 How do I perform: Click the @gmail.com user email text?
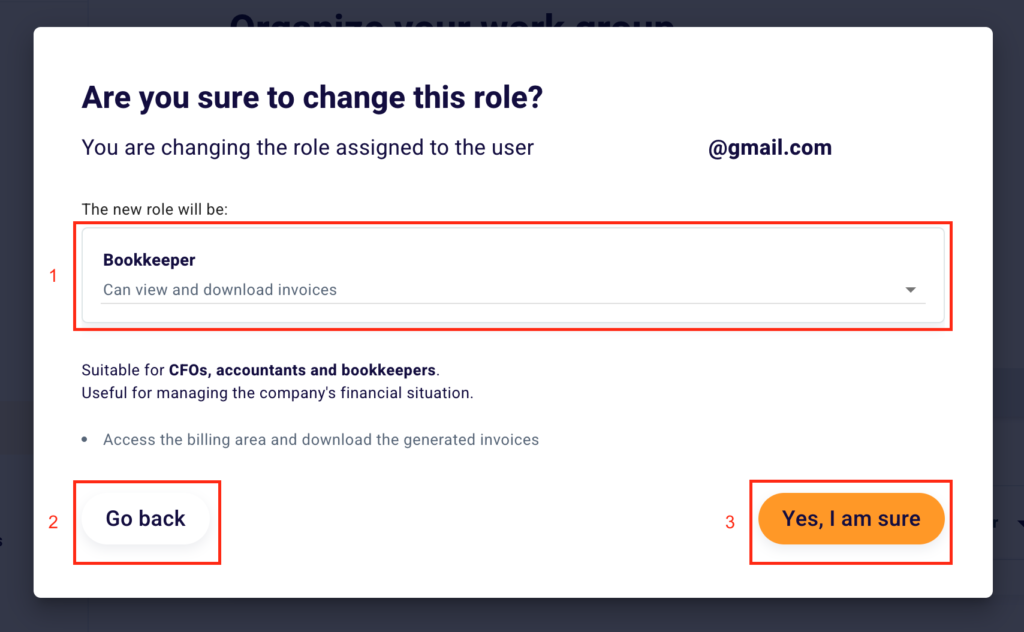(769, 148)
